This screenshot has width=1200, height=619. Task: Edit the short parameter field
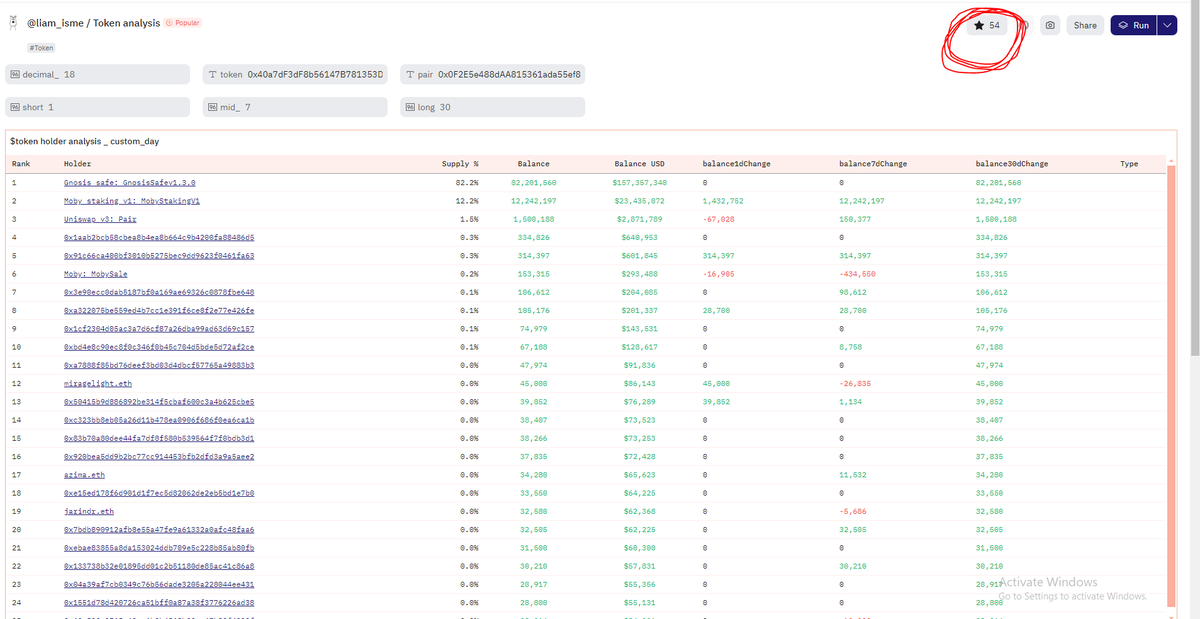pyautogui.click(x=98, y=107)
